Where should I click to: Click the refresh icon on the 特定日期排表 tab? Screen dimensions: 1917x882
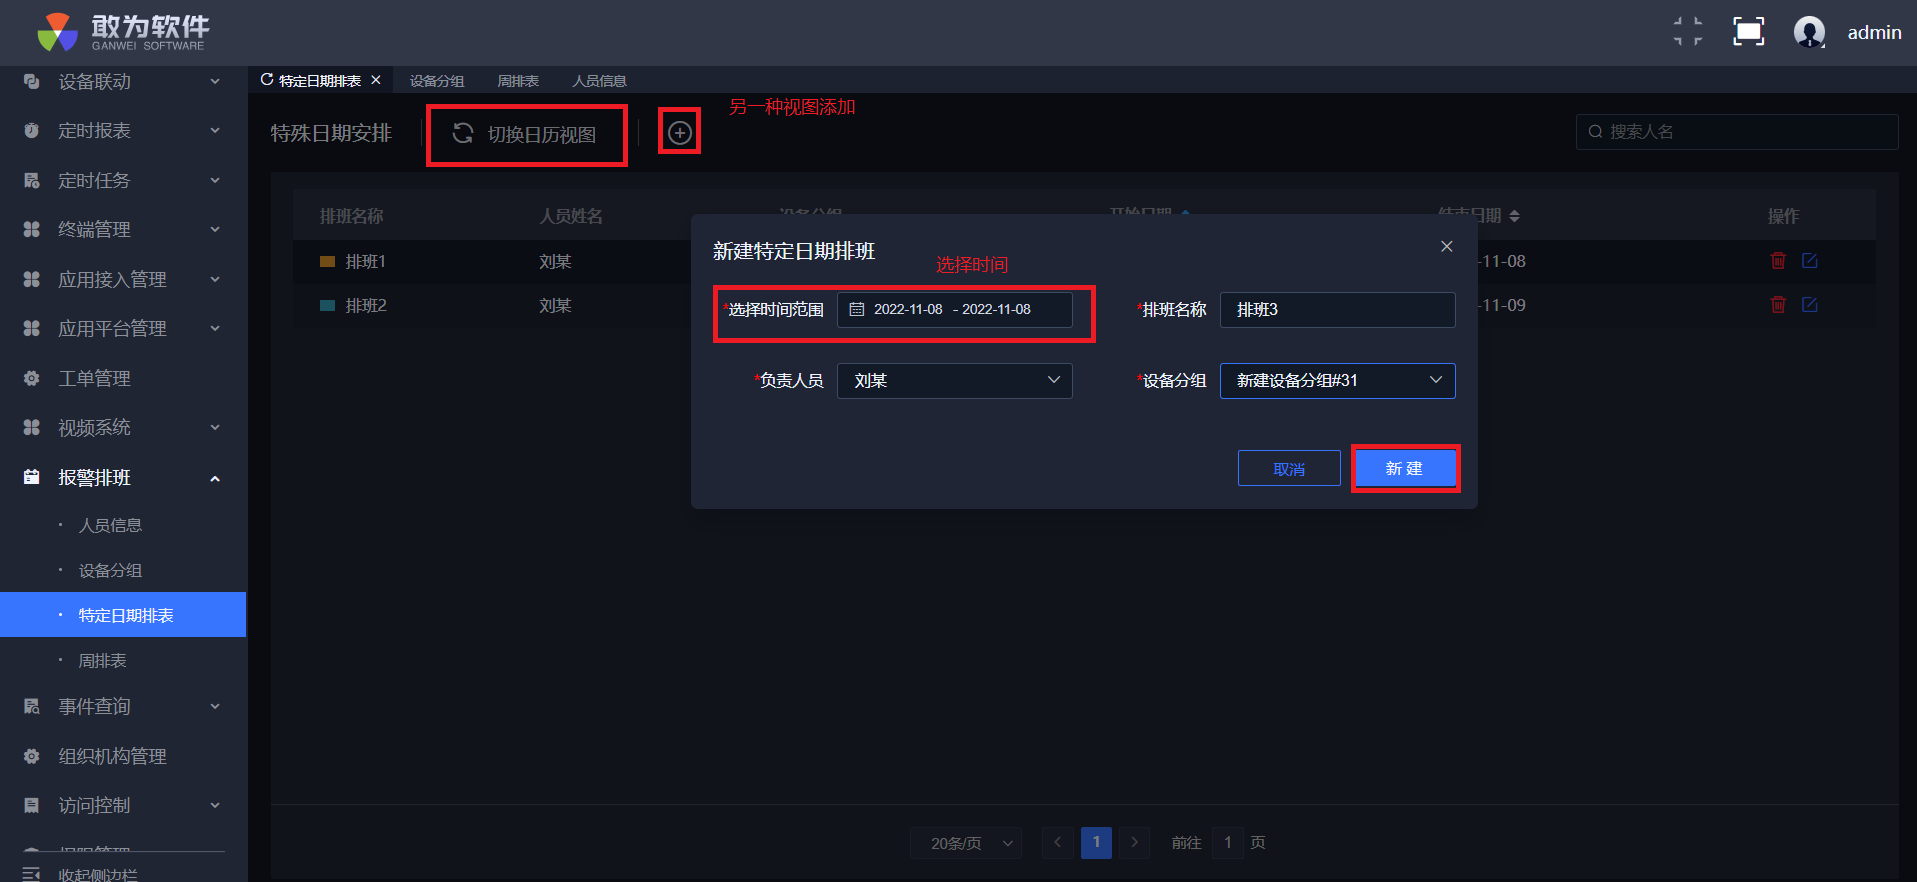point(267,80)
